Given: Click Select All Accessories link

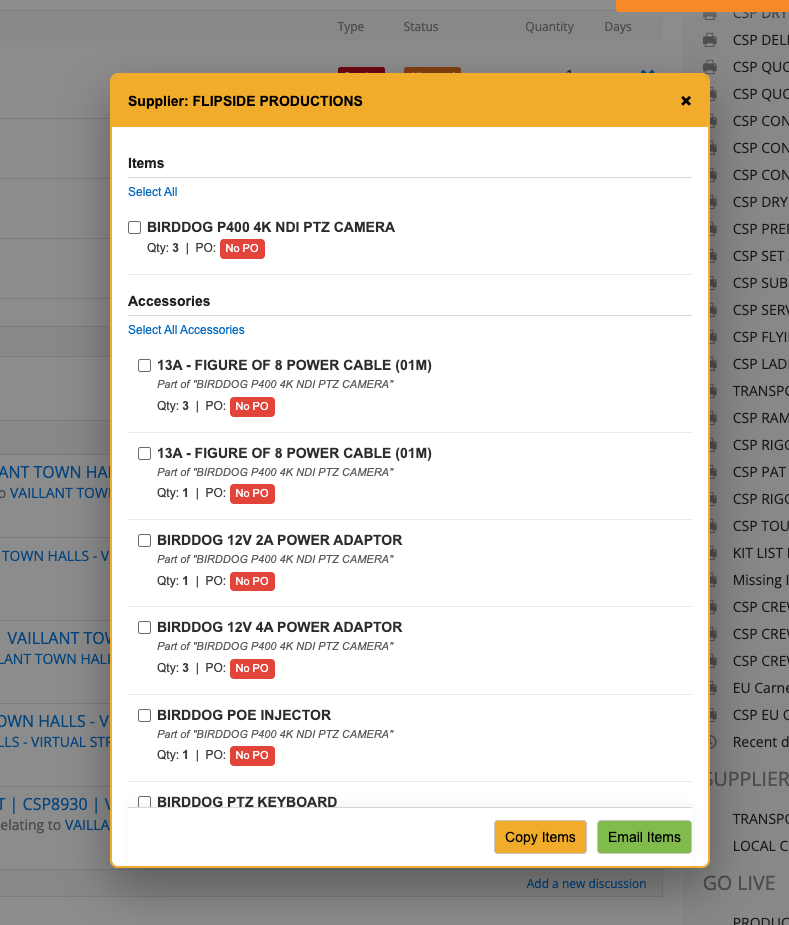Looking at the screenshot, I should (x=186, y=330).
